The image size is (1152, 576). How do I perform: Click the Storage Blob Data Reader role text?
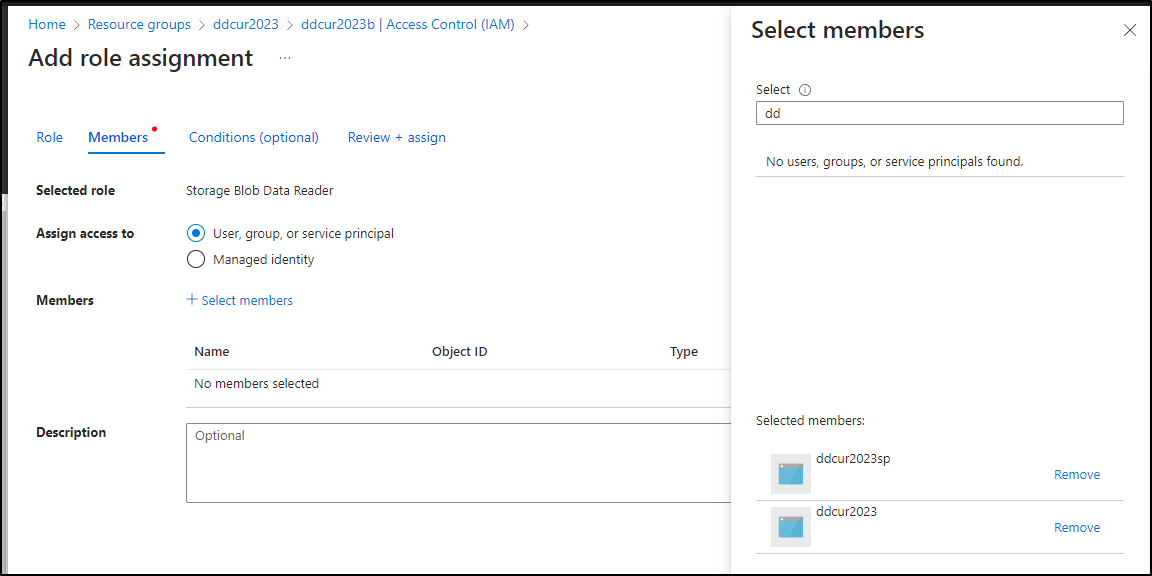pyautogui.click(x=260, y=191)
